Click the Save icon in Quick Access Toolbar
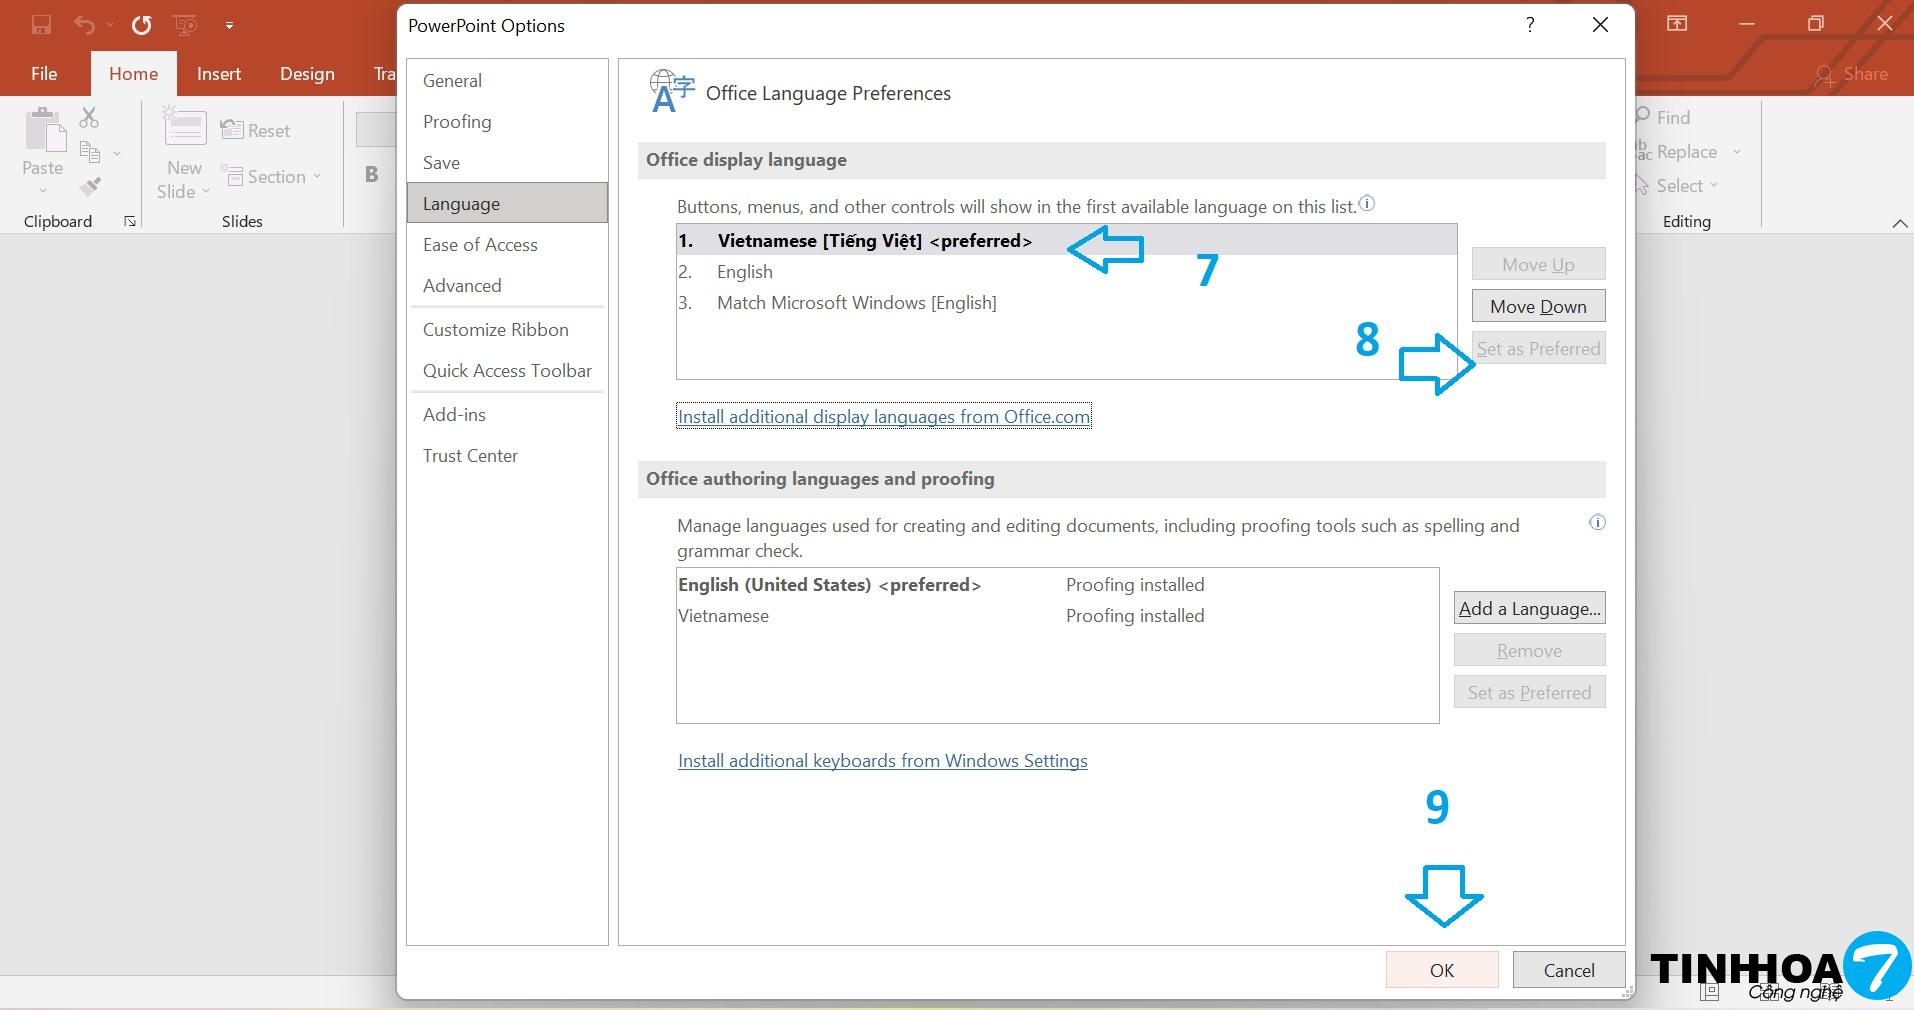The height and width of the screenshot is (1010, 1914). [x=41, y=25]
